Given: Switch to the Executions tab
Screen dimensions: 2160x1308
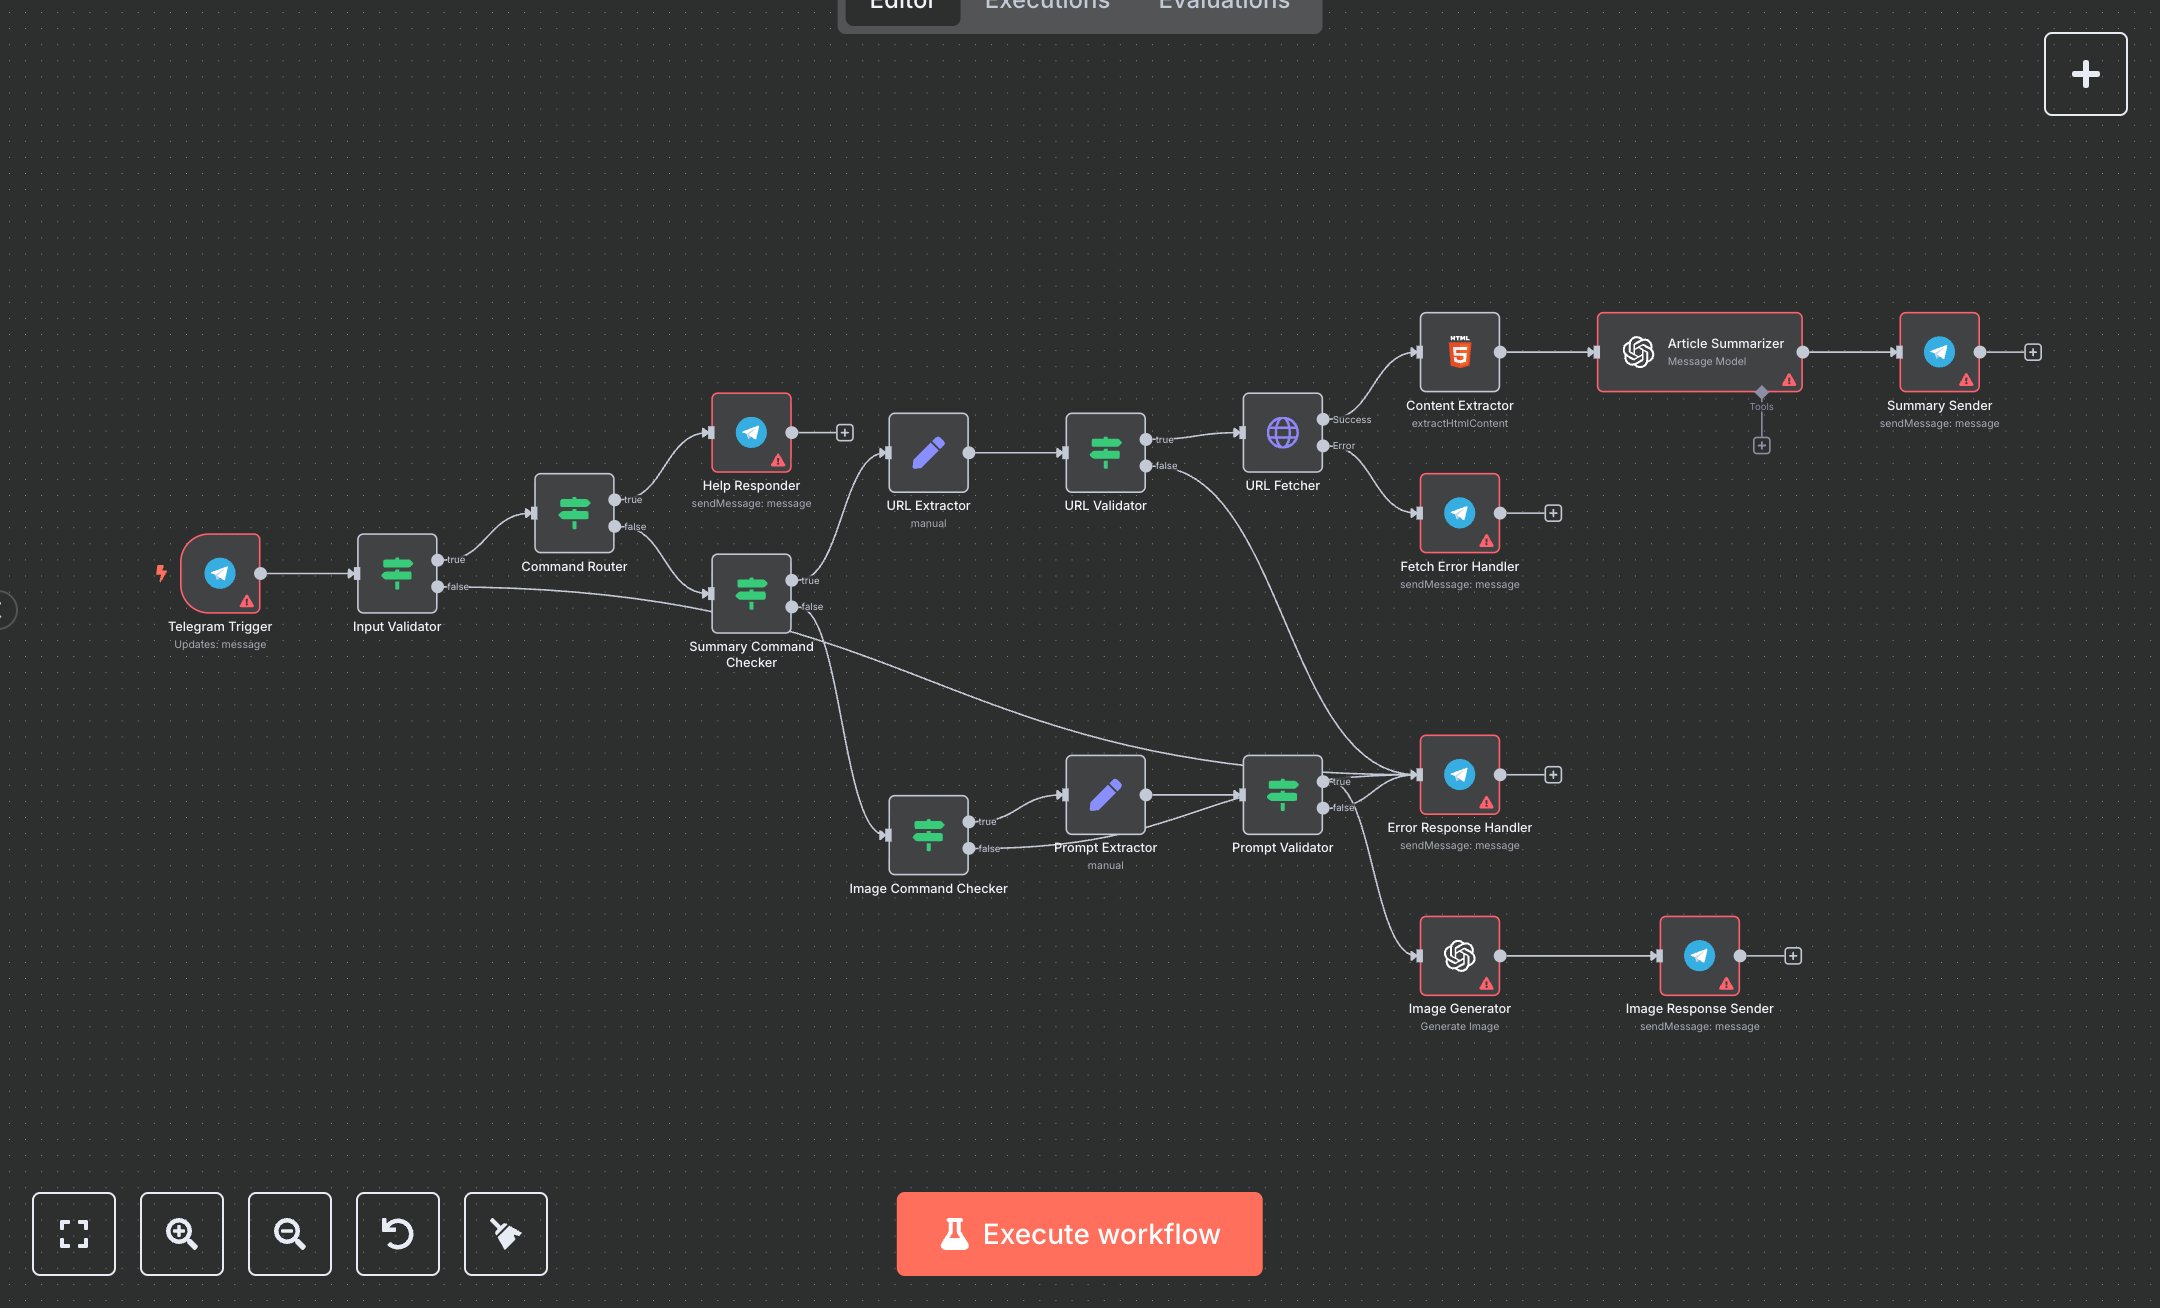Looking at the screenshot, I should pos(1047,6).
